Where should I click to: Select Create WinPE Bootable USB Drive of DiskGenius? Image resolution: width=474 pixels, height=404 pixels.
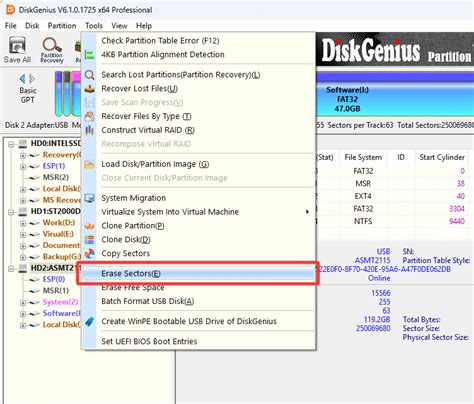point(198,321)
